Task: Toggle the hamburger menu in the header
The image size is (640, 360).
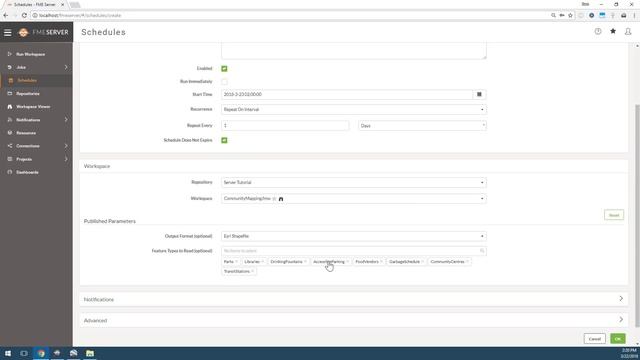Action: tap(8, 32)
